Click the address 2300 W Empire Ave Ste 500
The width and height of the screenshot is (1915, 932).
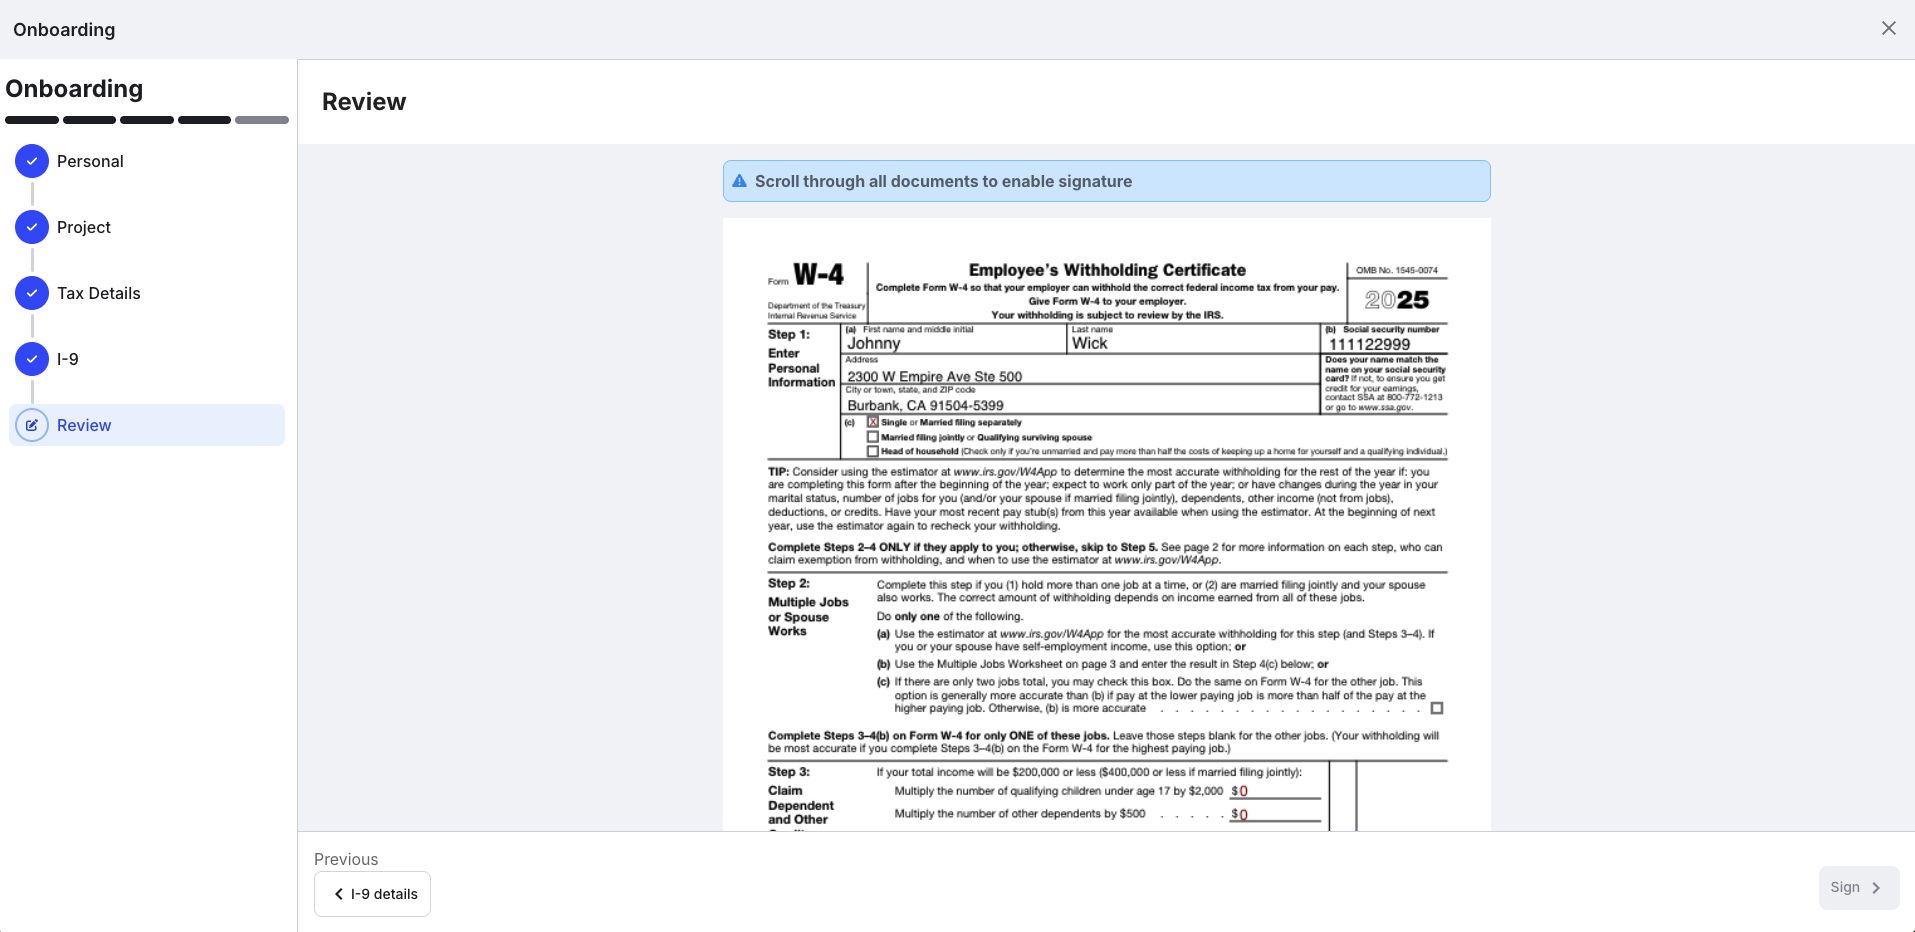point(935,377)
